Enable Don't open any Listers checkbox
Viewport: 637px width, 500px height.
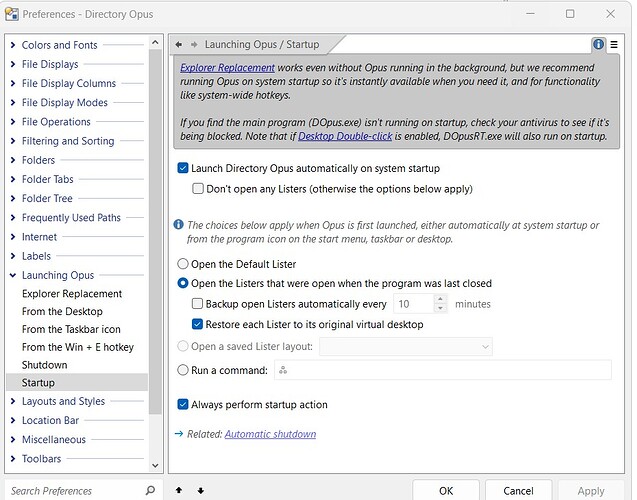pyautogui.click(x=198, y=189)
